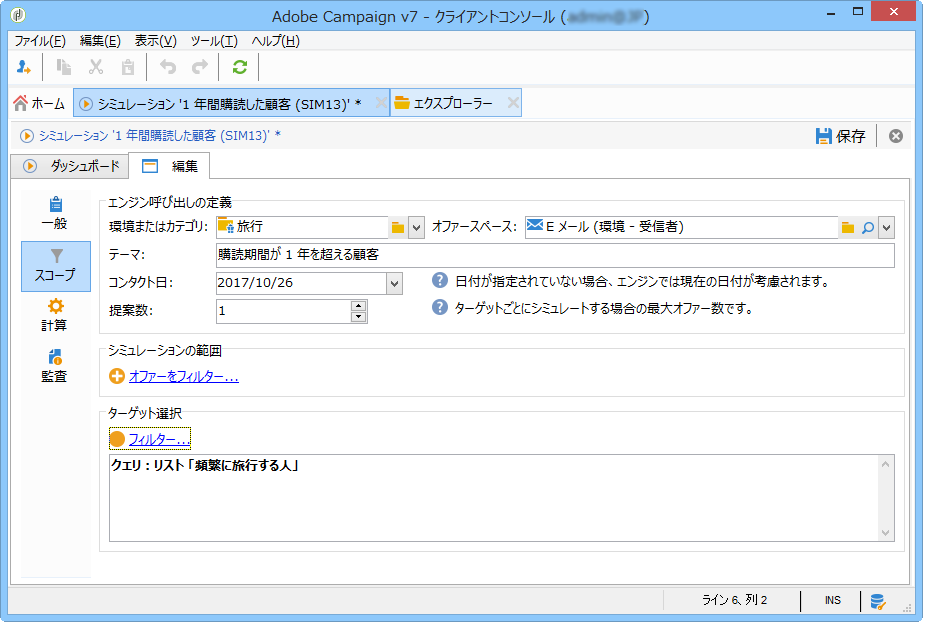Click the query text area クエリ:リスト

[x=494, y=498]
